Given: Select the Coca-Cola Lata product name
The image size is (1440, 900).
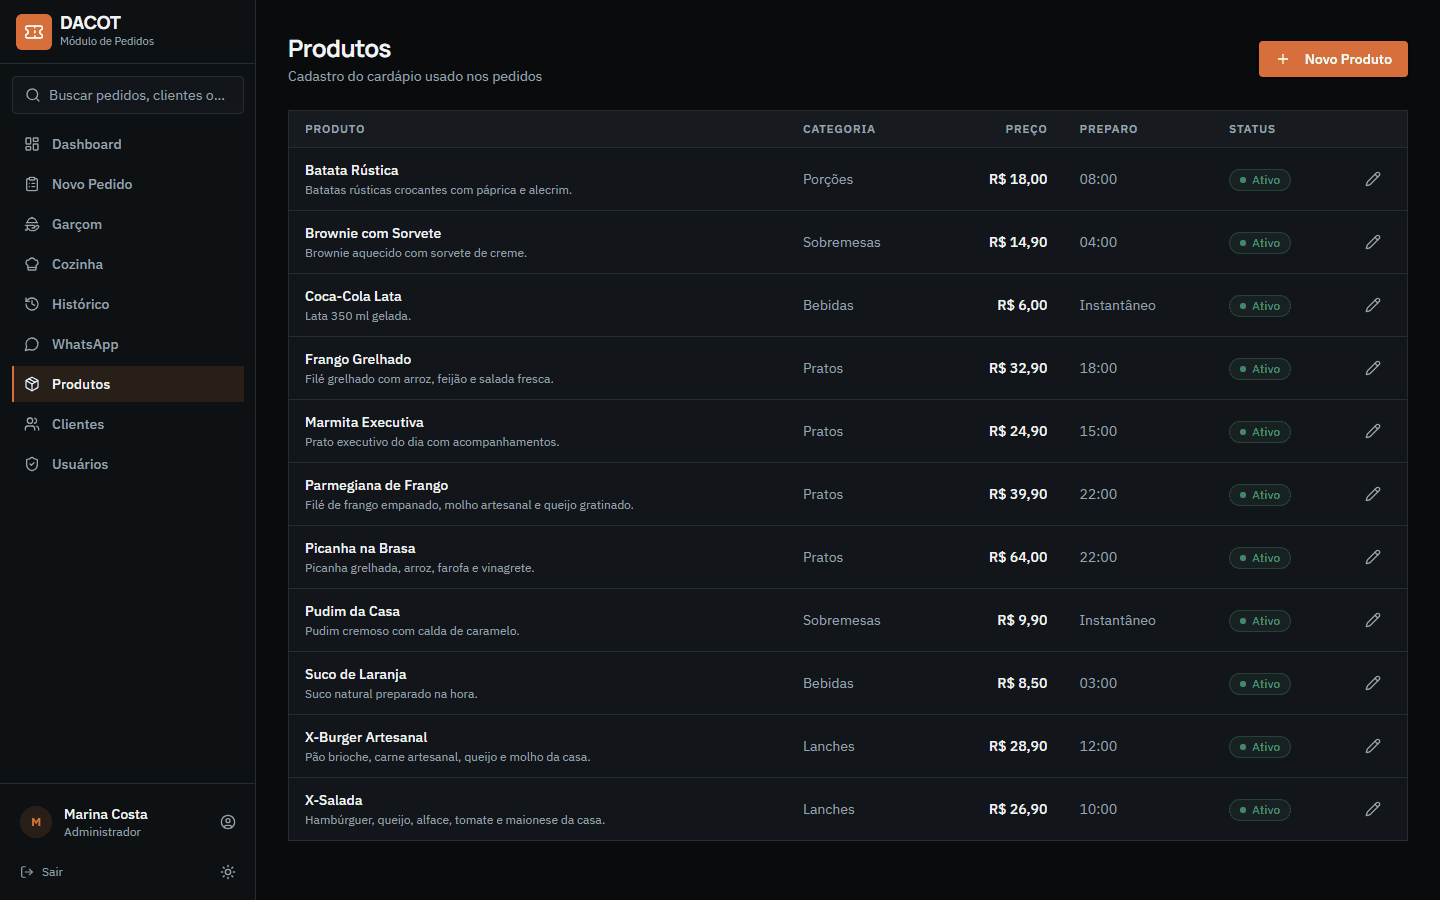Looking at the screenshot, I should (353, 296).
